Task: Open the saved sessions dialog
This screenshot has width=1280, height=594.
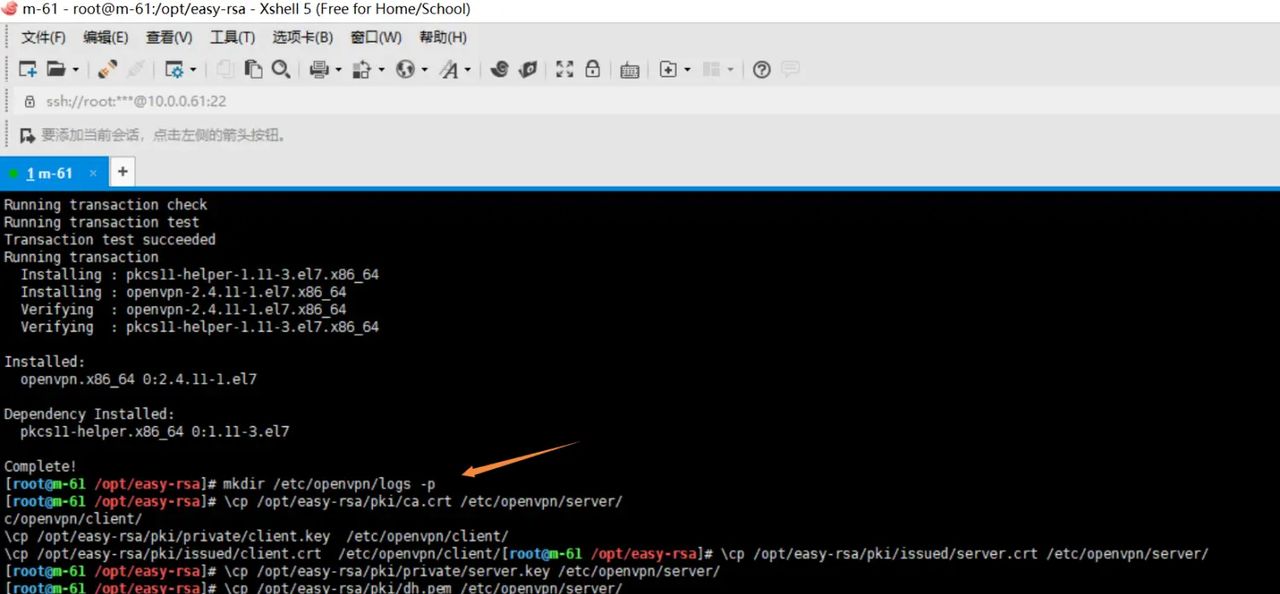Action: coord(58,69)
